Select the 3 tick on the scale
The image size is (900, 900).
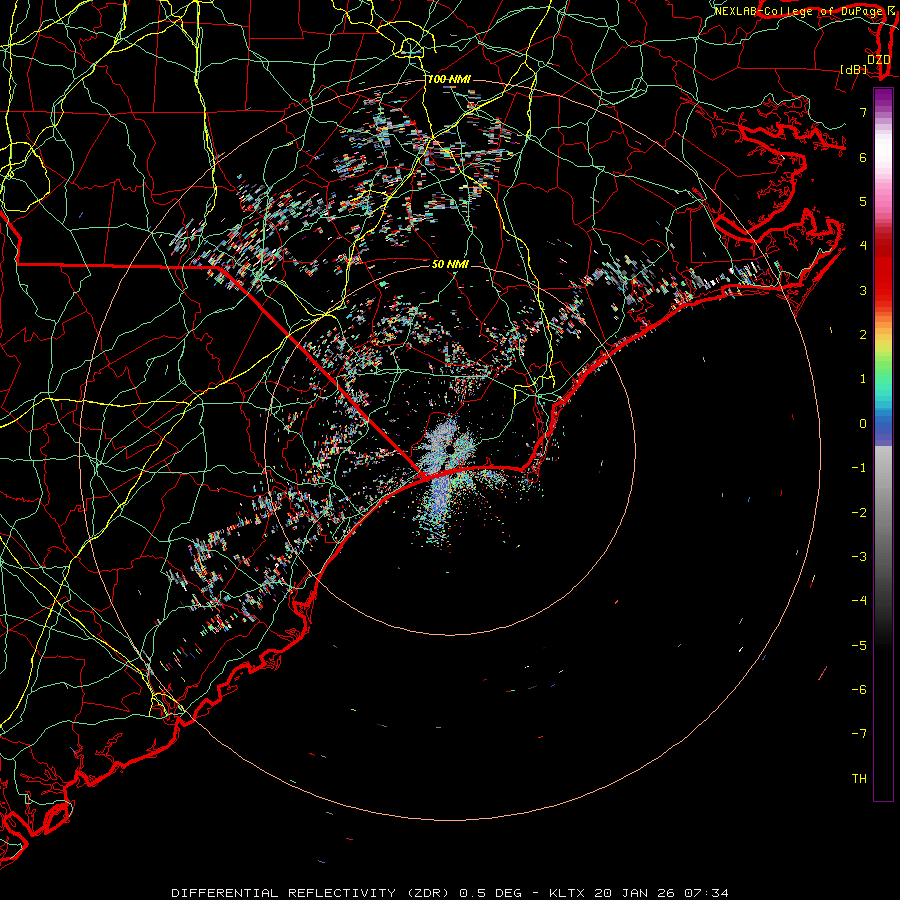863,290
